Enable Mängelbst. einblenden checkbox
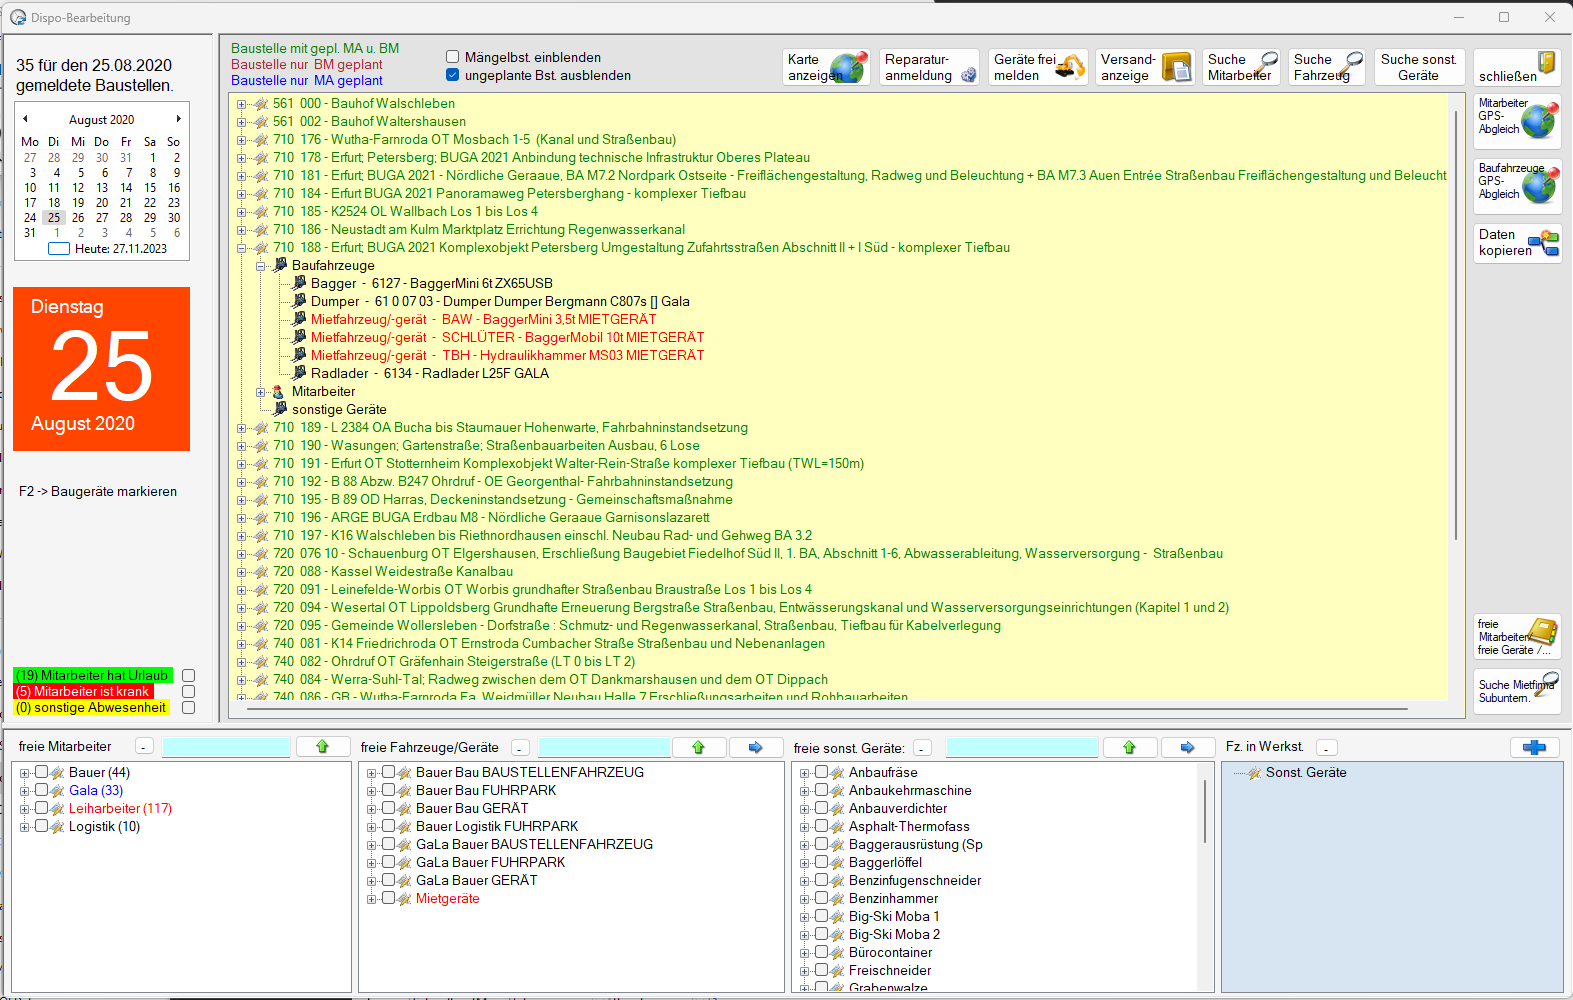This screenshot has width=1573, height=1000. click(x=452, y=57)
